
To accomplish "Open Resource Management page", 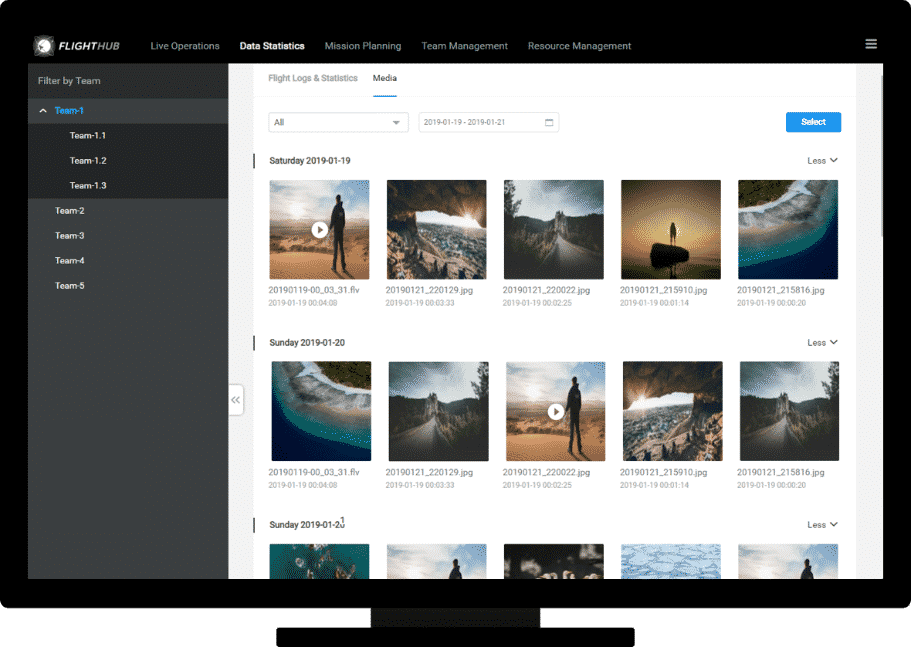I will [x=579, y=46].
